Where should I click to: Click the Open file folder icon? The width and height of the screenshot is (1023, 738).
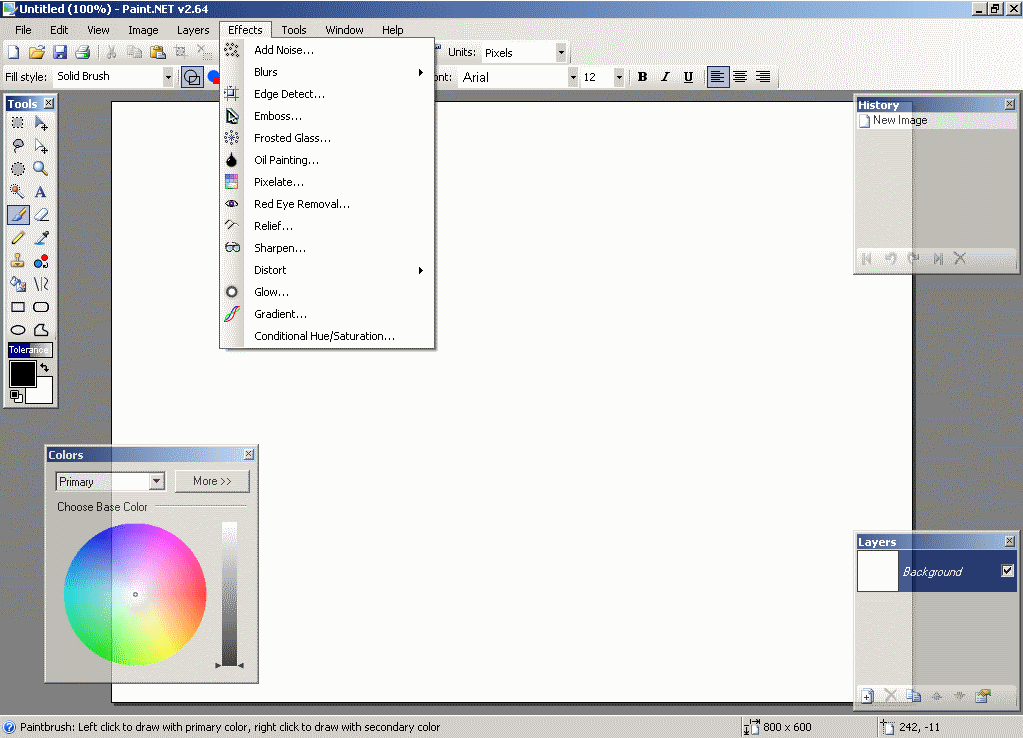click(37, 52)
